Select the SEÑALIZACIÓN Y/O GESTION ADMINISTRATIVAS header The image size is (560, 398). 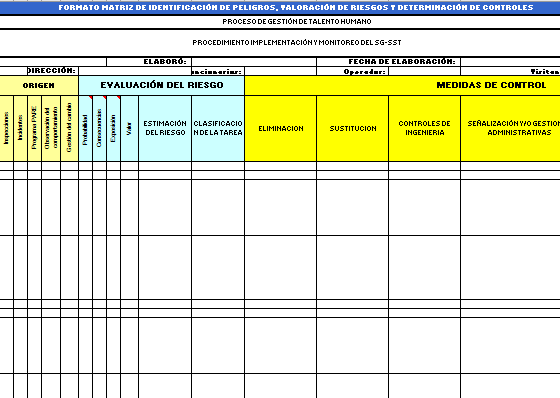pyautogui.click(x=510, y=128)
